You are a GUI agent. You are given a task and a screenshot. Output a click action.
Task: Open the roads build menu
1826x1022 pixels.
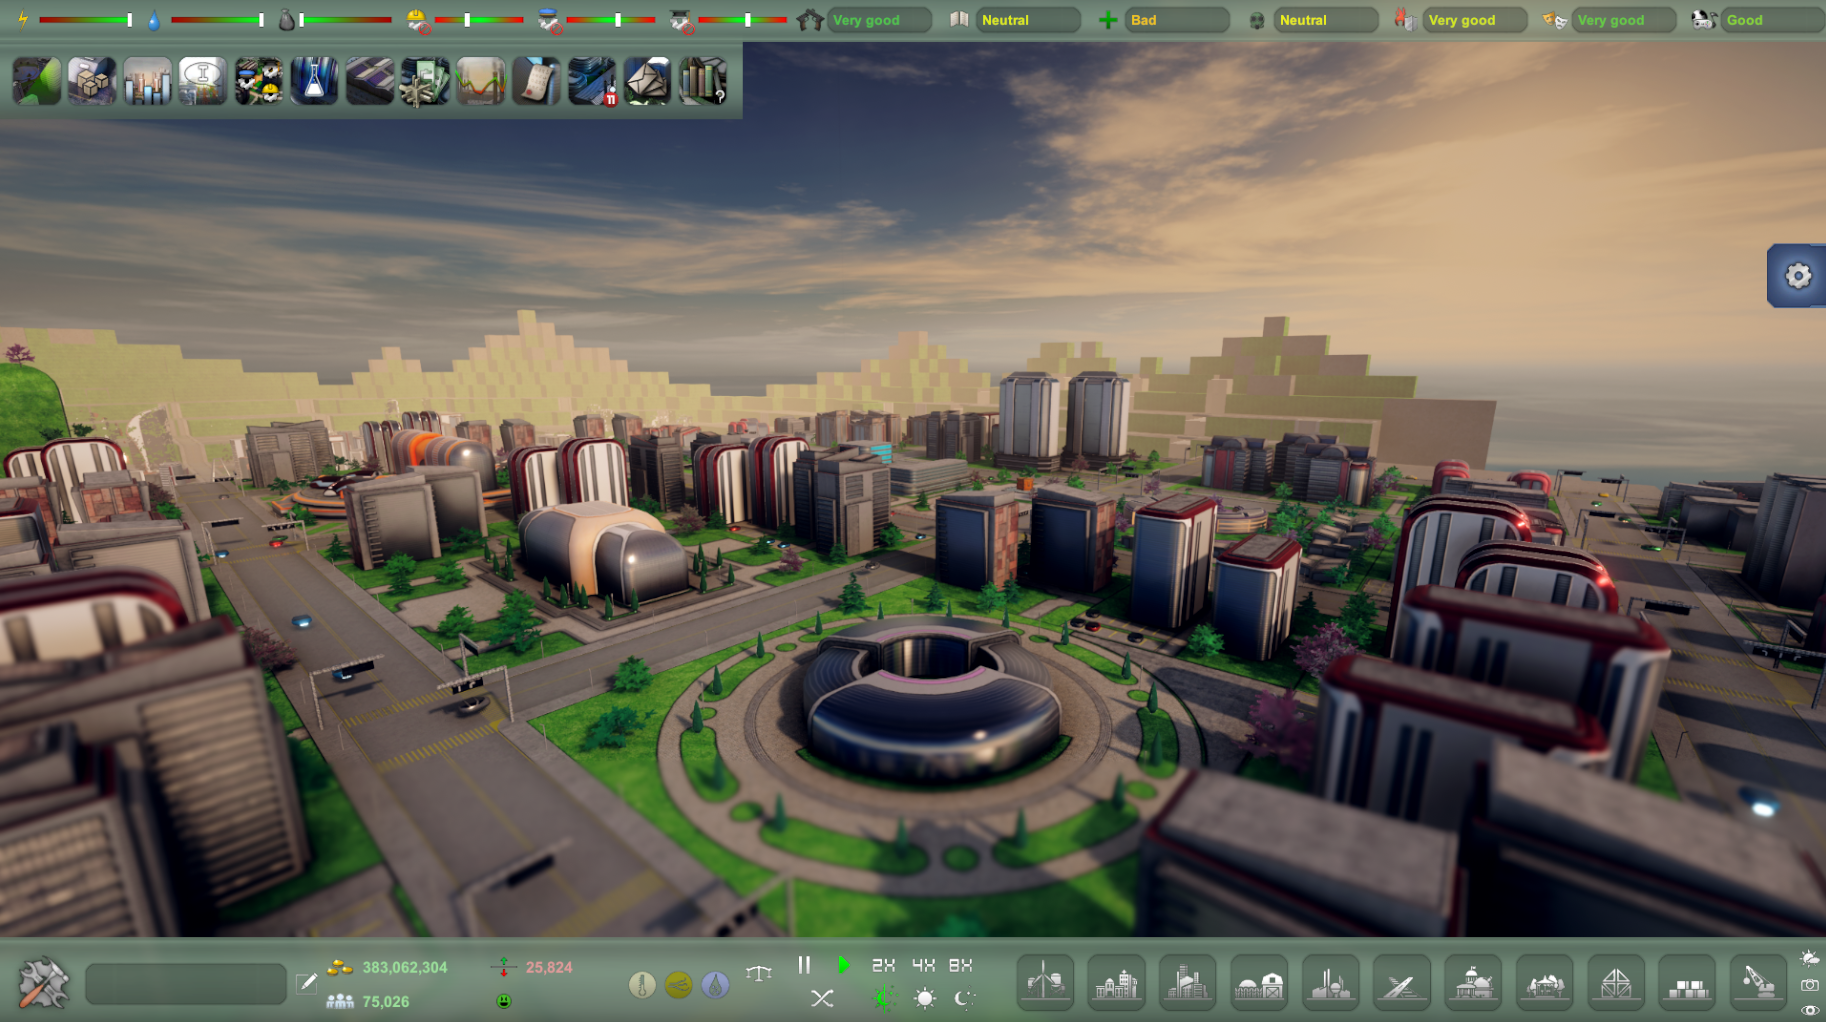(x=1402, y=983)
